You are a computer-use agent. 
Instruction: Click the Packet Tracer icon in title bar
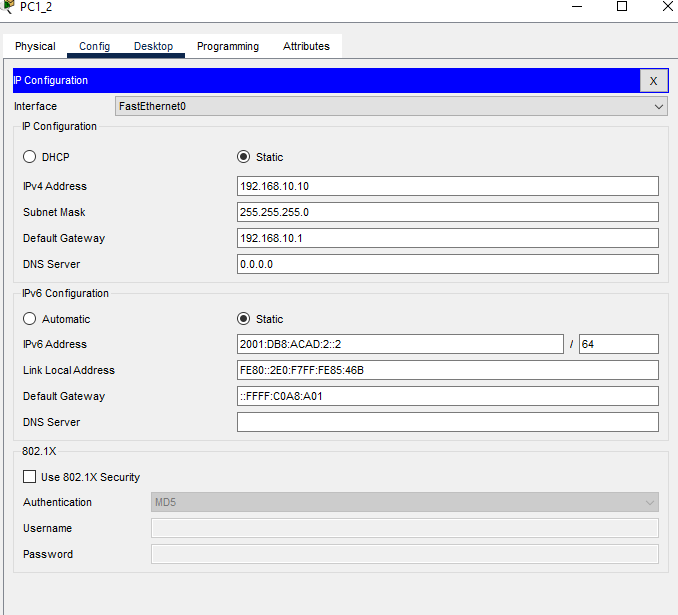coord(9,7)
